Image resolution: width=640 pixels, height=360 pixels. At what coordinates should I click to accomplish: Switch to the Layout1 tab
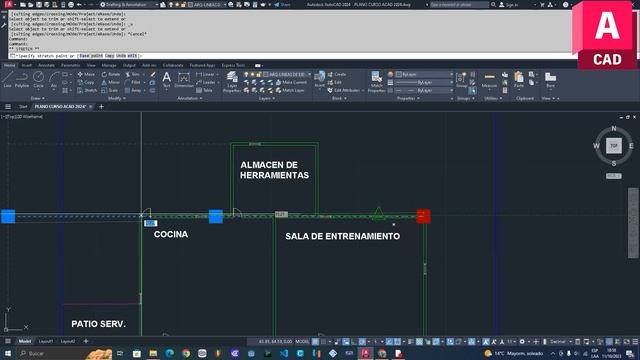(45, 341)
